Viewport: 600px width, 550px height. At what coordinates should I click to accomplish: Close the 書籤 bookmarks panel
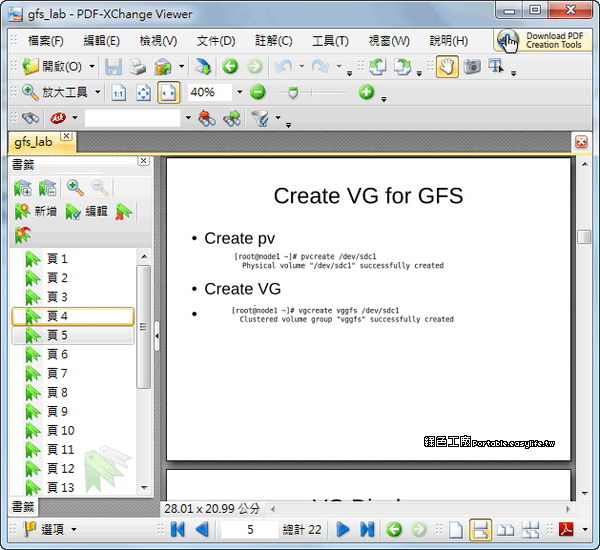143,161
